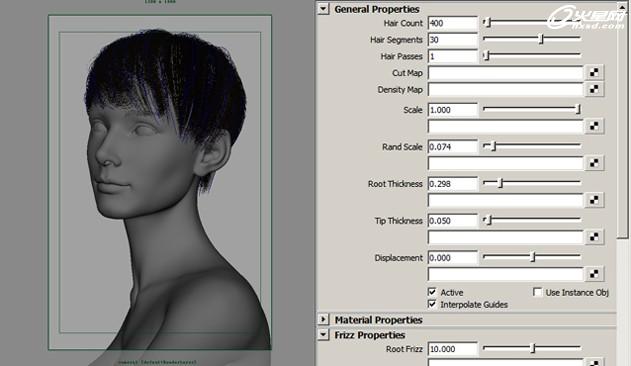631x366 pixels.
Task: Click the properties panel vertical scrollbar
Action: pos(623,183)
